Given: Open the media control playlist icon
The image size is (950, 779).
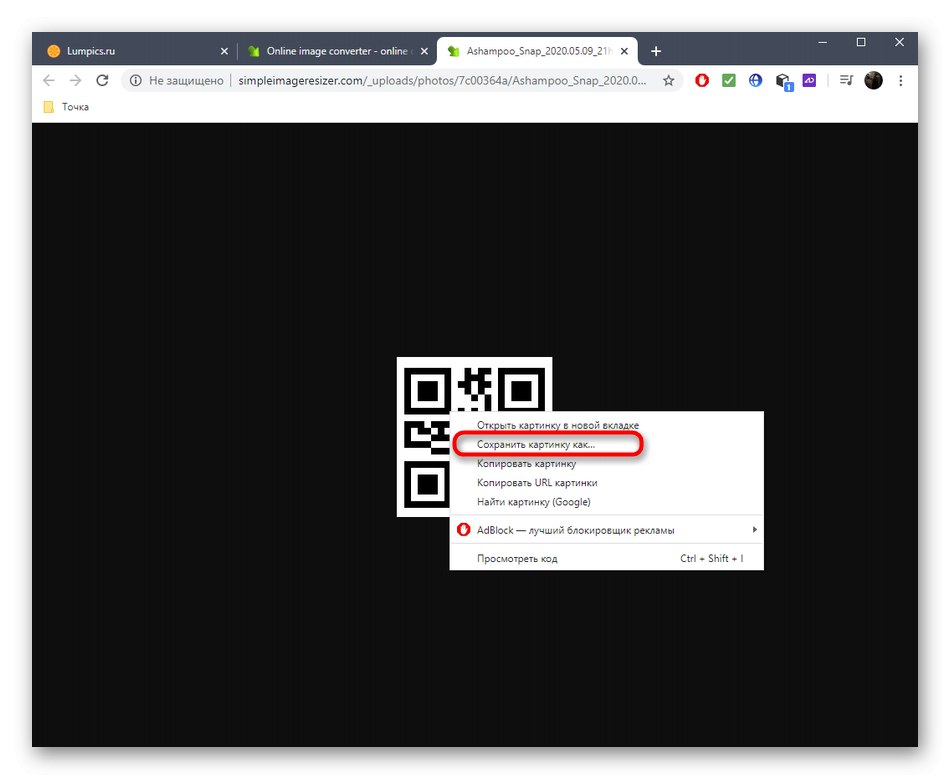Looking at the screenshot, I should [x=846, y=81].
